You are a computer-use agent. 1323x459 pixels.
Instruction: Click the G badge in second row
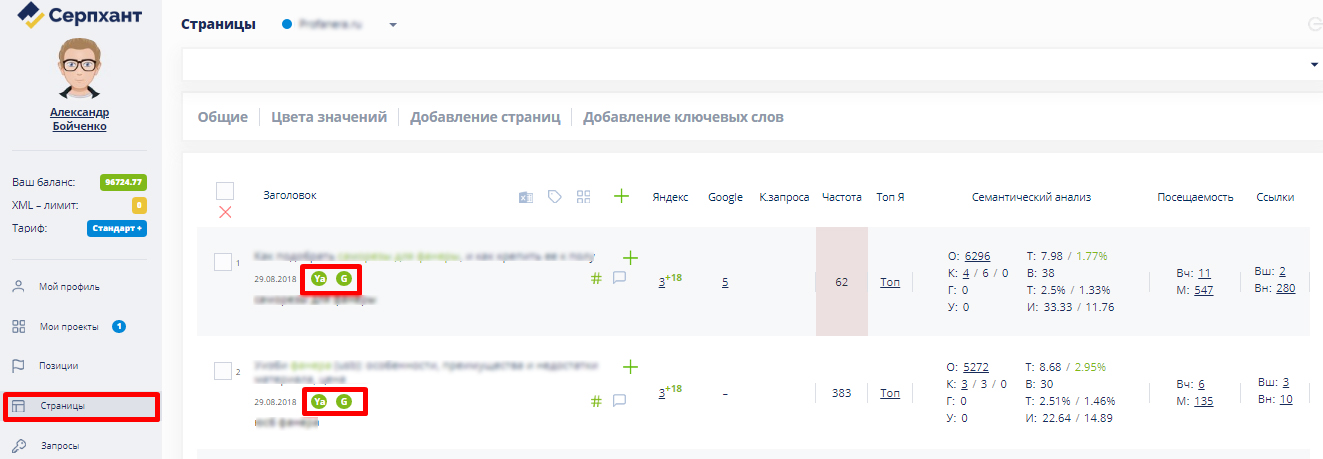tap(344, 401)
